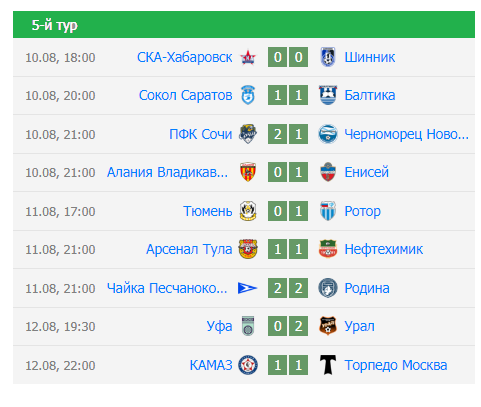Open the Родина team link

coord(367,288)
